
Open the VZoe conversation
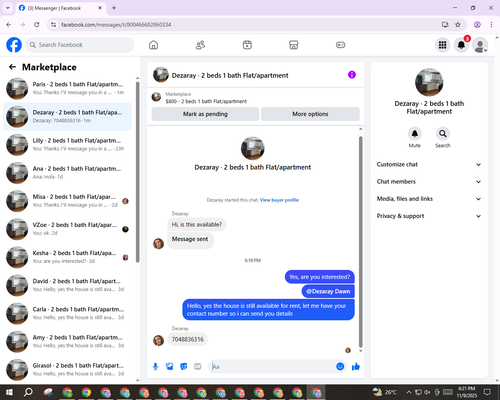(67, 229)
